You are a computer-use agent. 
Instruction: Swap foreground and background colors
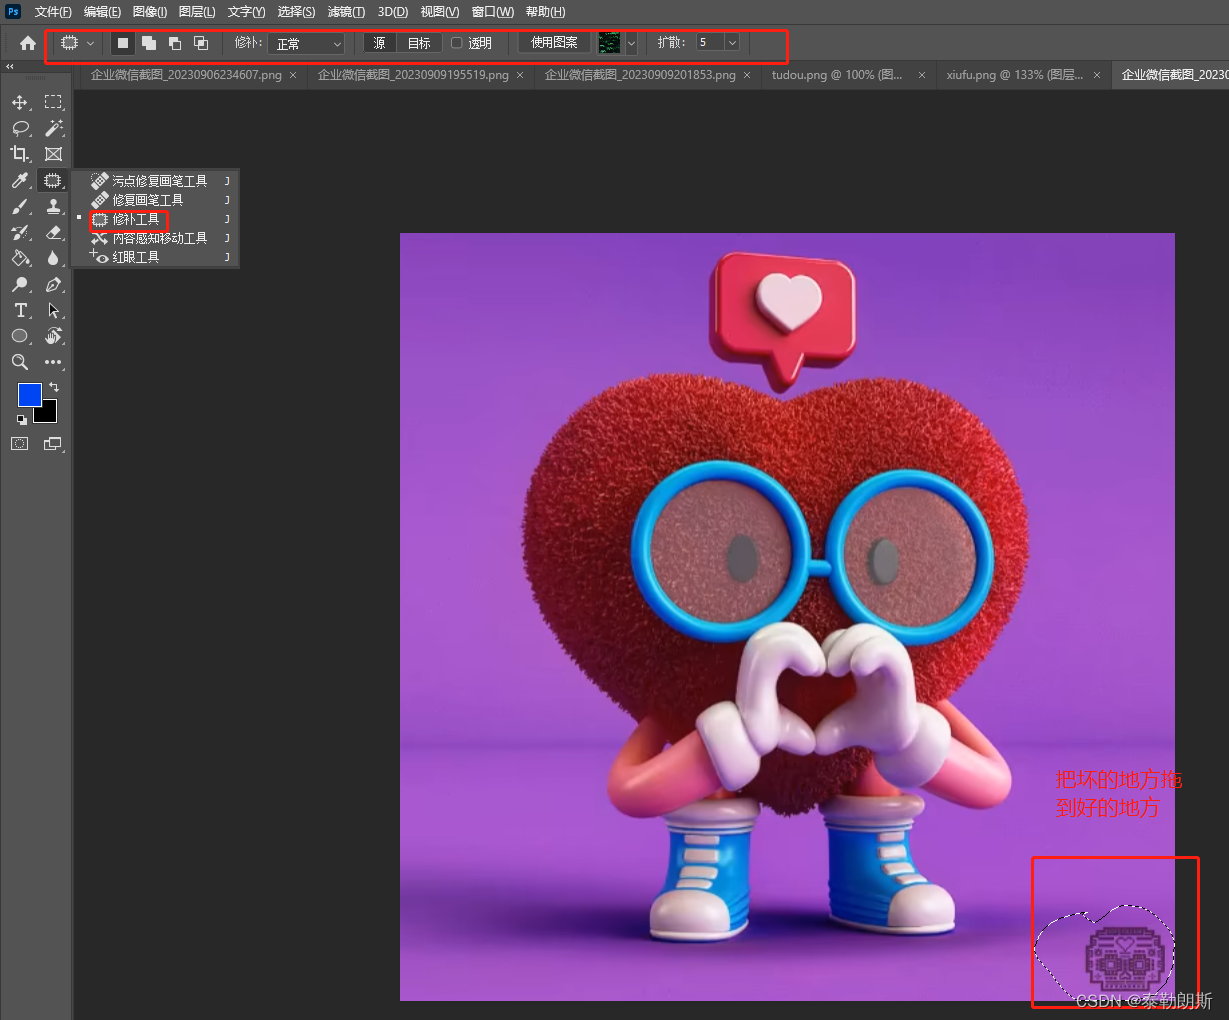point(54,387)
